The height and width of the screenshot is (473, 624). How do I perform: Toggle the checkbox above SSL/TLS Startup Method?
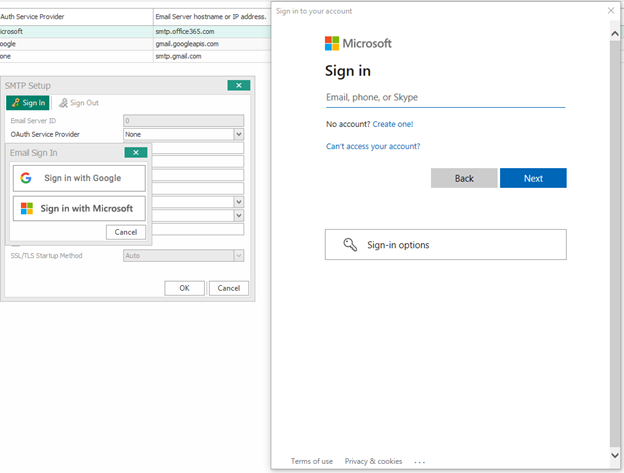click(15, 244)
